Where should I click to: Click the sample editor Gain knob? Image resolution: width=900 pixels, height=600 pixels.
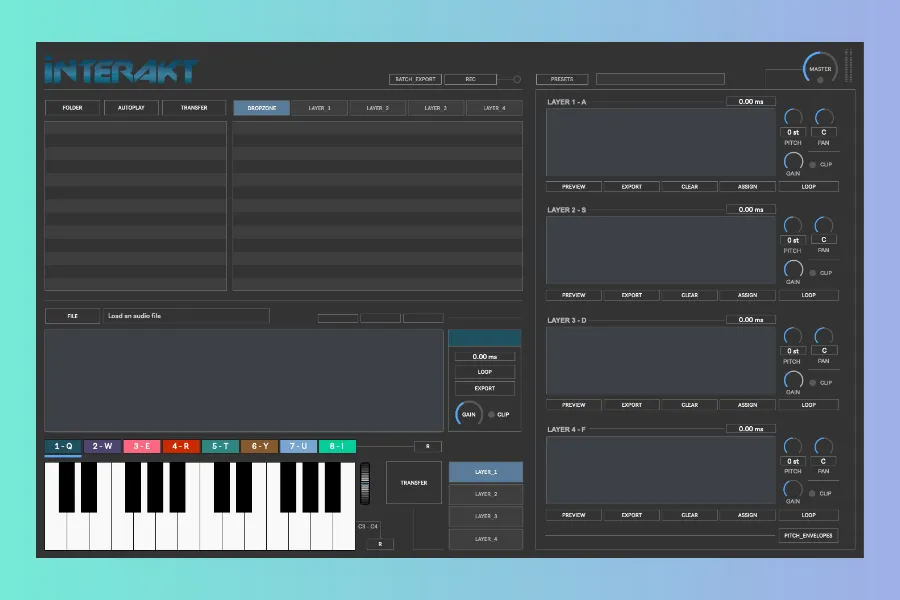[x=468, y=413]
